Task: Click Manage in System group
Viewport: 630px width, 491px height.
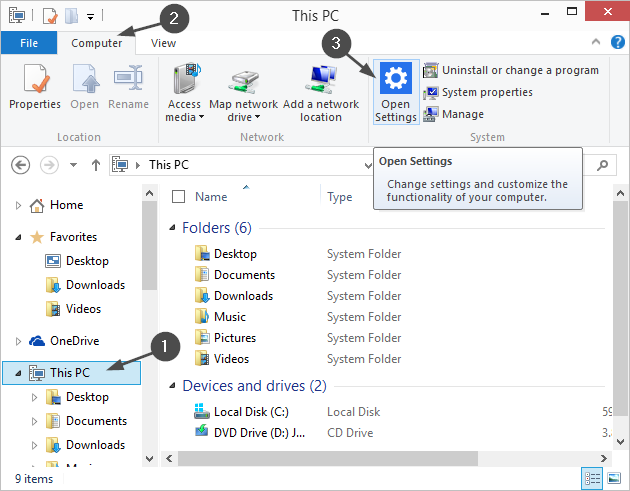Action: (x=453, y=115)
